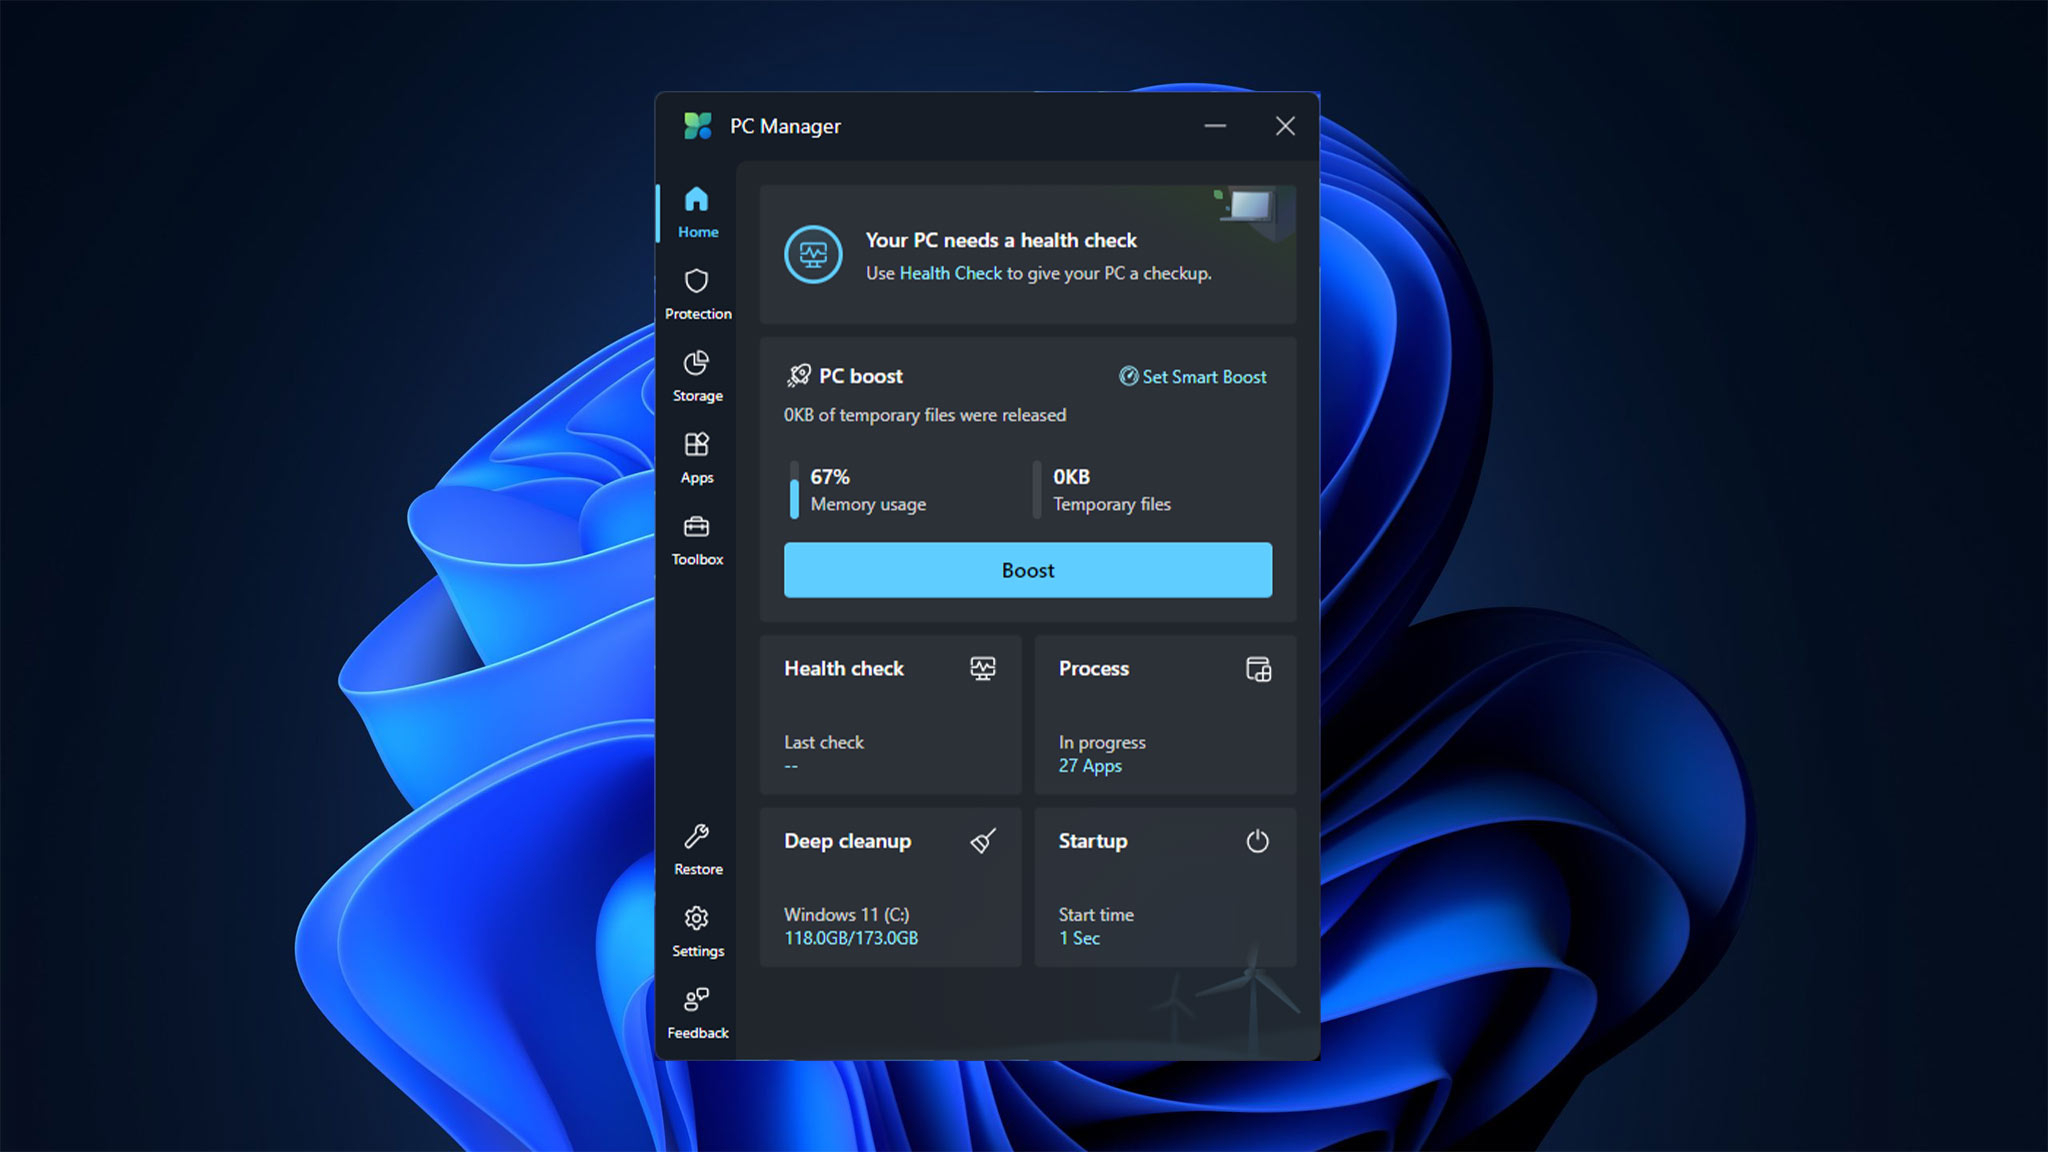Click the Boost button
This screenshot has width=2048, height=1152.
pos(1028,570)
